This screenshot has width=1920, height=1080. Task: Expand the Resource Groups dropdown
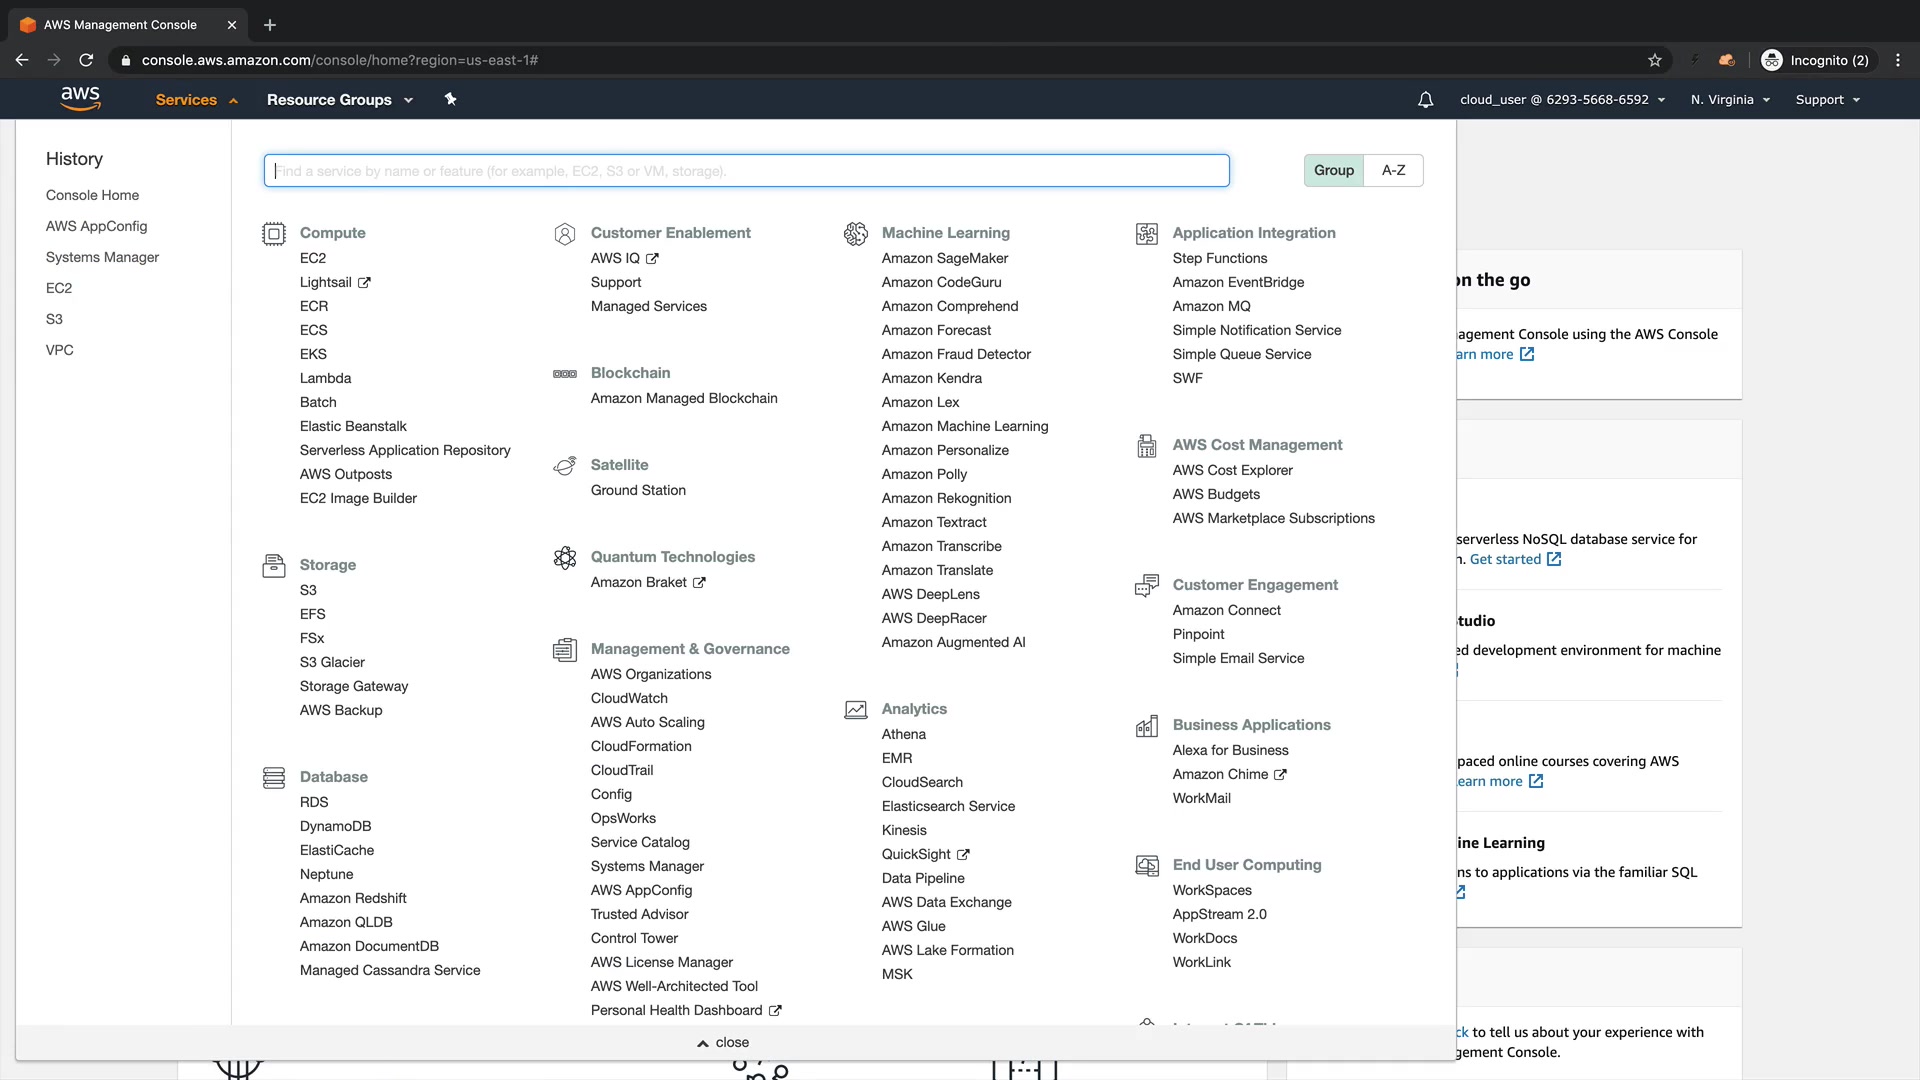pyautogui.click(x=339, y=100)
